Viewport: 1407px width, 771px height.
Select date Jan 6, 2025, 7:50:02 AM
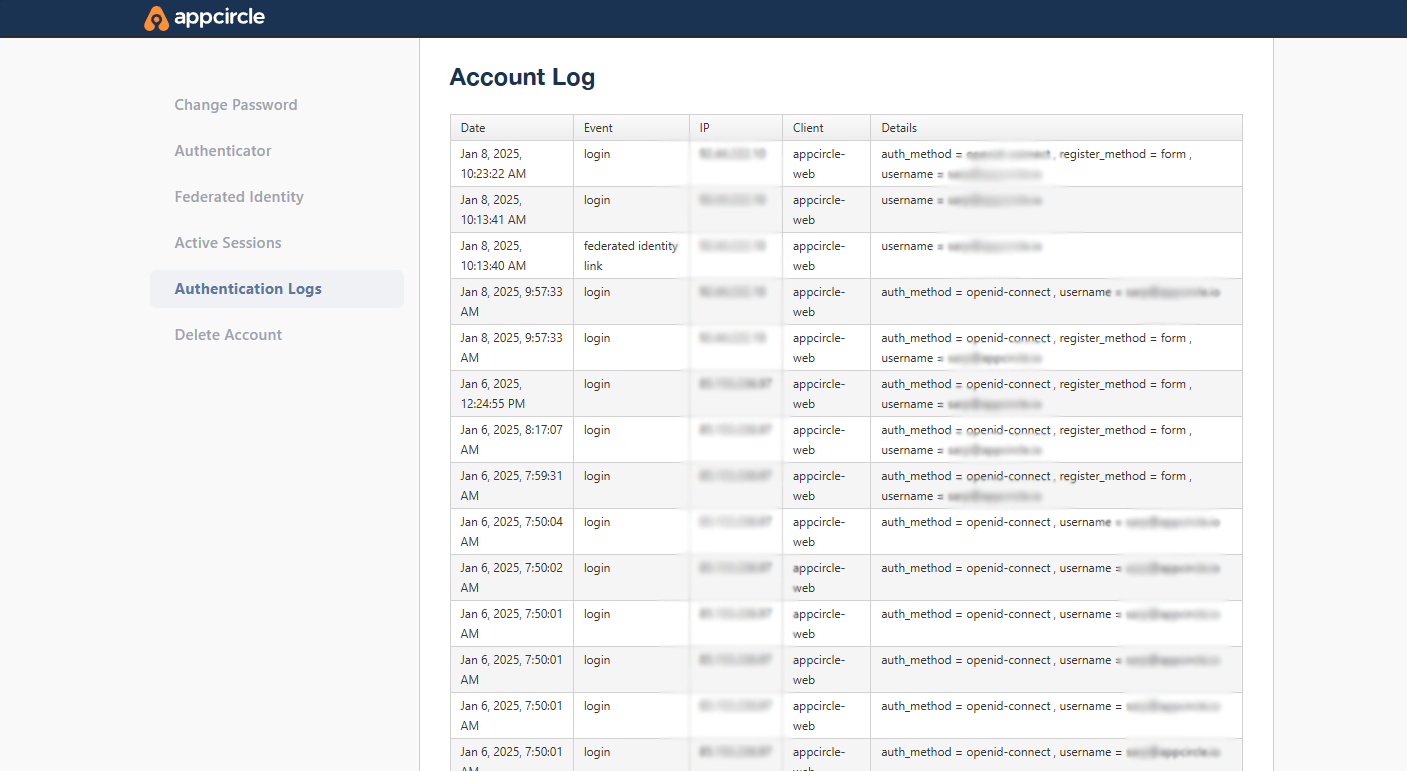(511, 578)
